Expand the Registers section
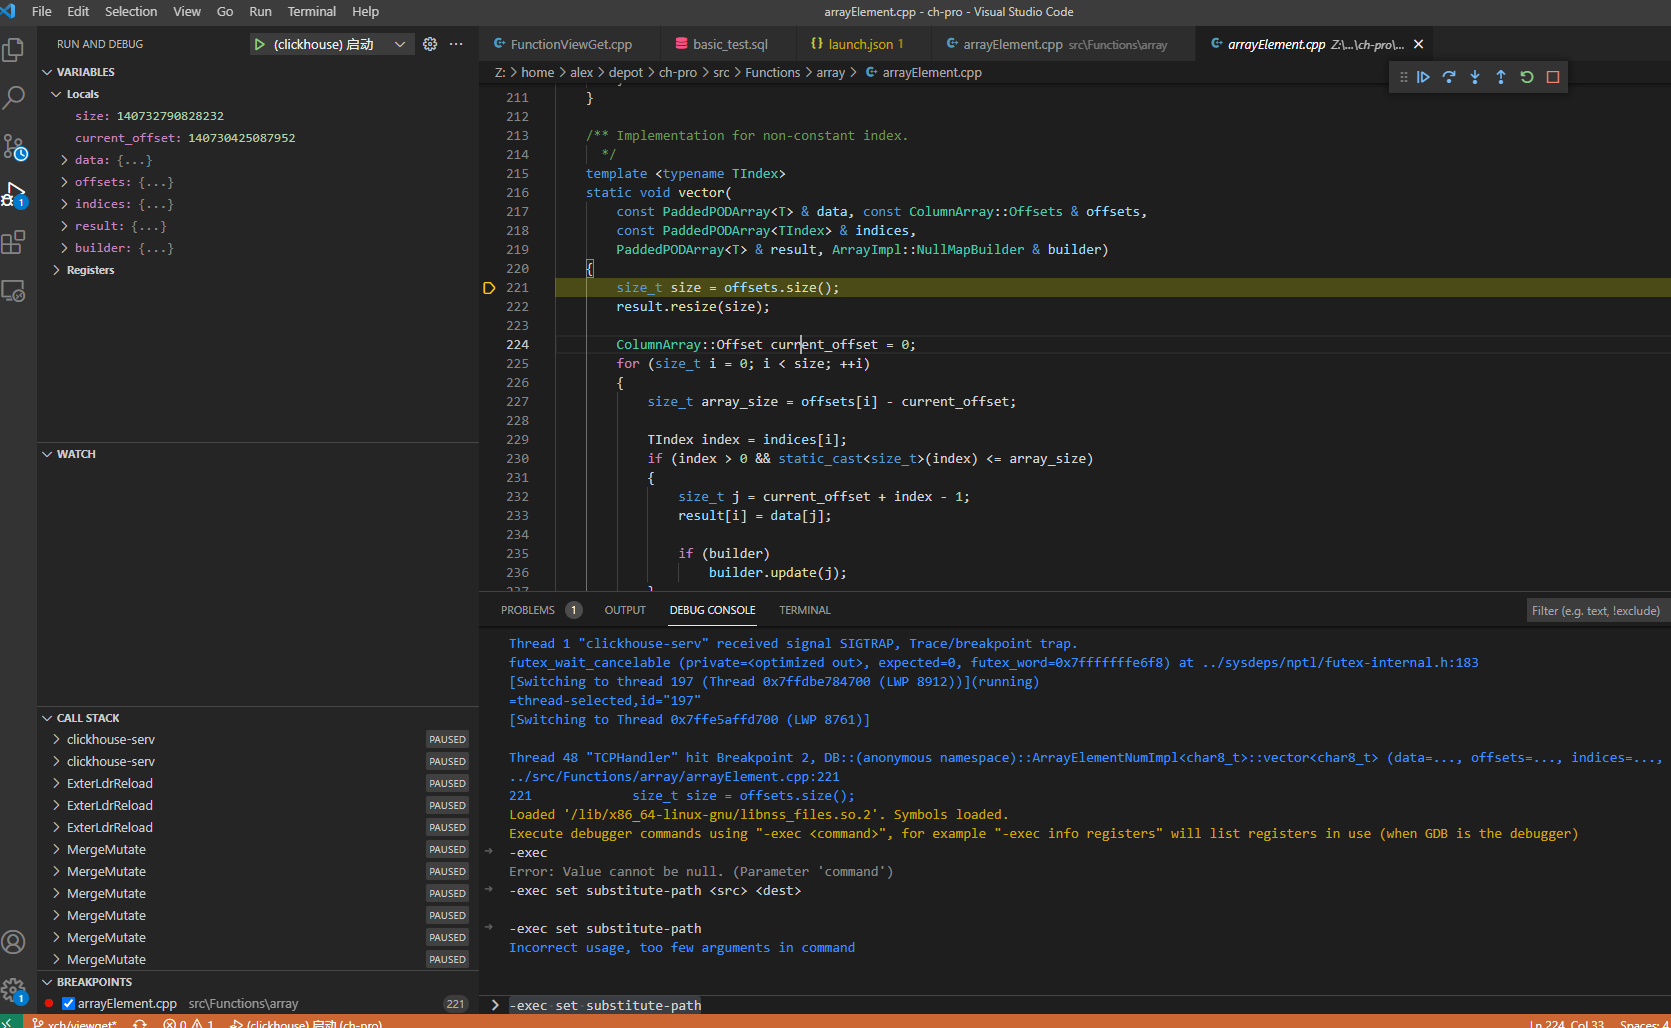1671x1028 pixels. pyautogui.click(x=57, y=270)
